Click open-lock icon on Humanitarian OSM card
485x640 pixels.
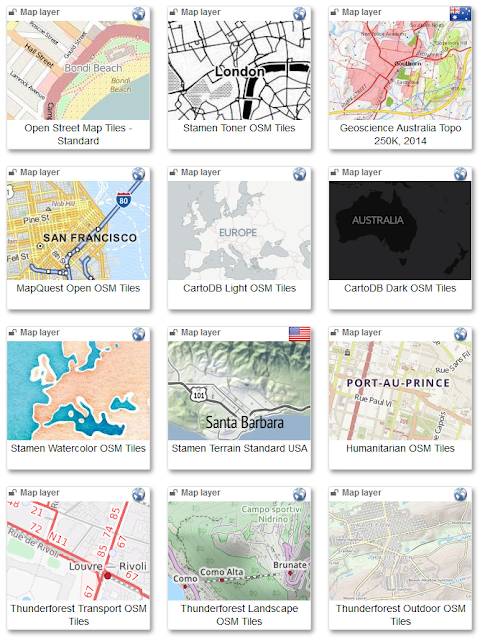334,332
